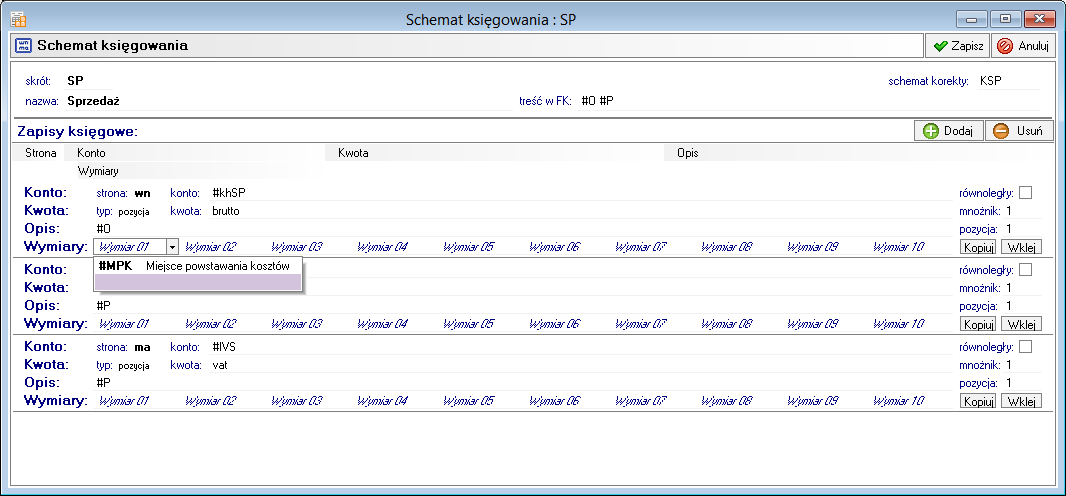Edit schemat korekty field with KSP
Screen dimensions: 1066x496
1008,82
